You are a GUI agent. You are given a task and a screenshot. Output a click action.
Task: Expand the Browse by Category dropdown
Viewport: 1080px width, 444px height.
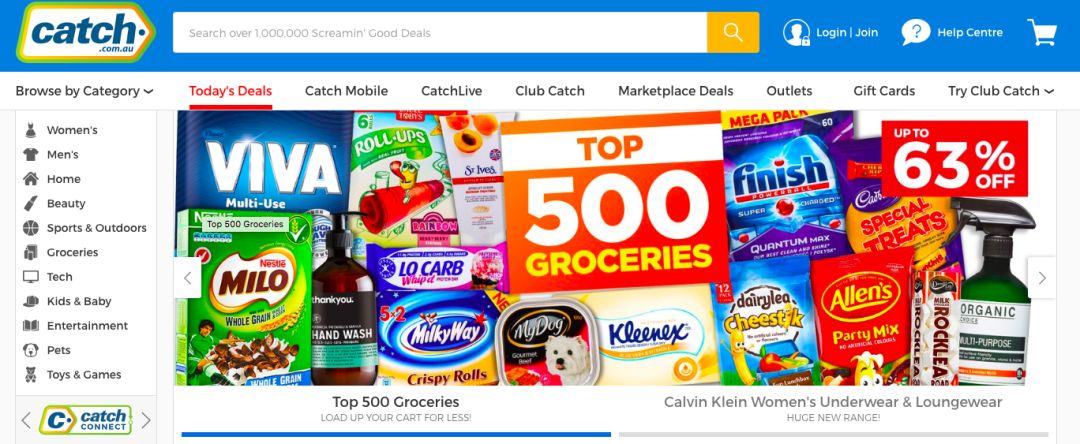coord(84,91)
